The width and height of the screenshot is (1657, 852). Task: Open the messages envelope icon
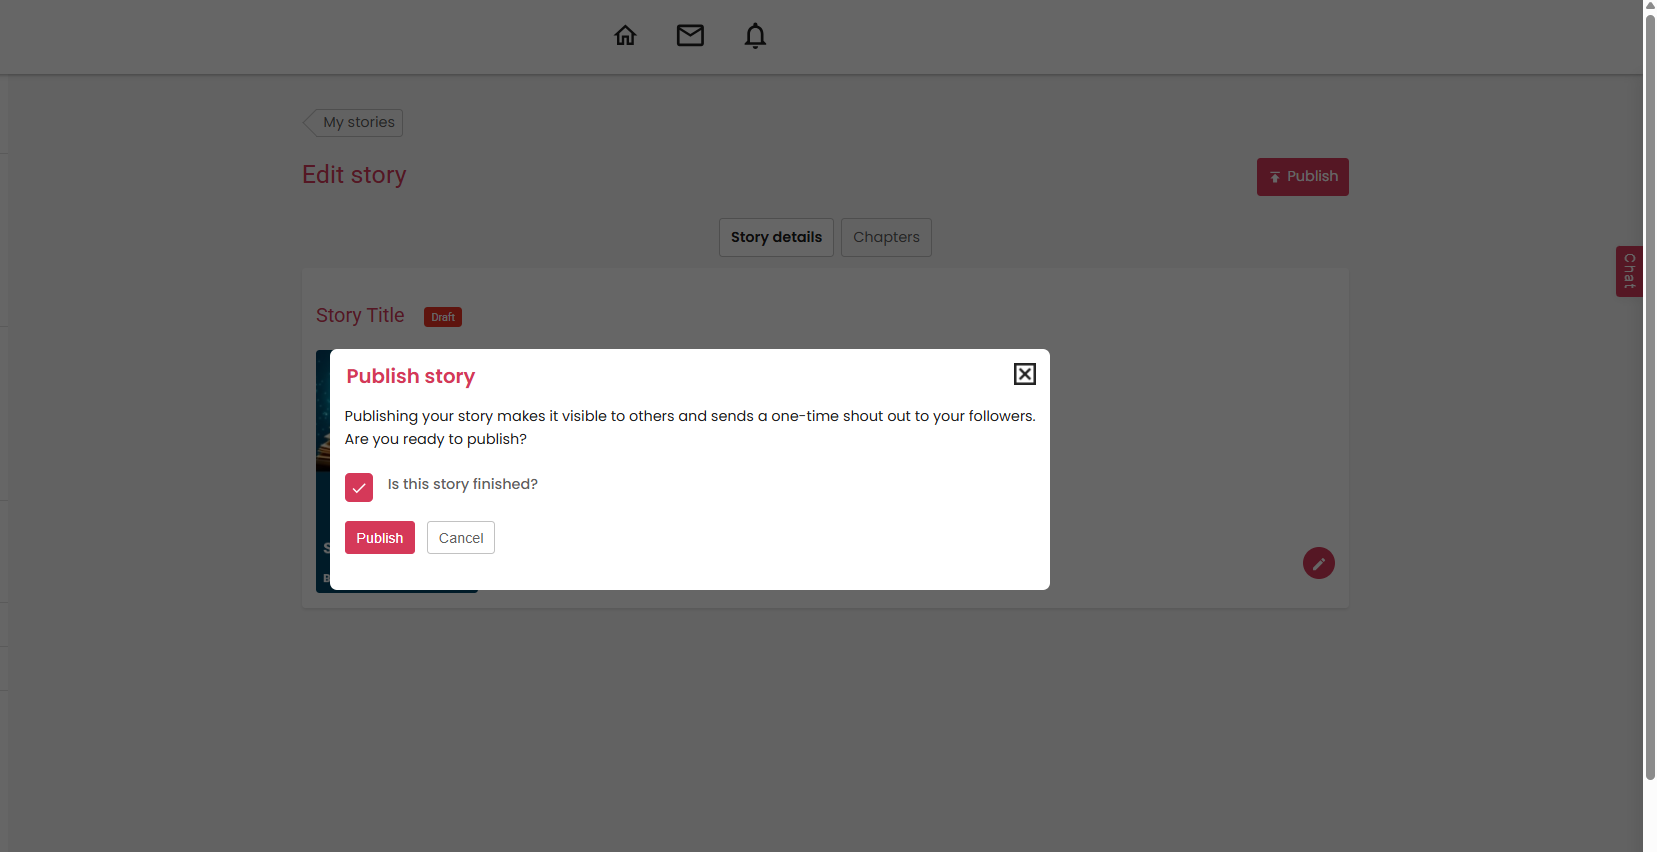pyautogui.click(x=690, y=36)
